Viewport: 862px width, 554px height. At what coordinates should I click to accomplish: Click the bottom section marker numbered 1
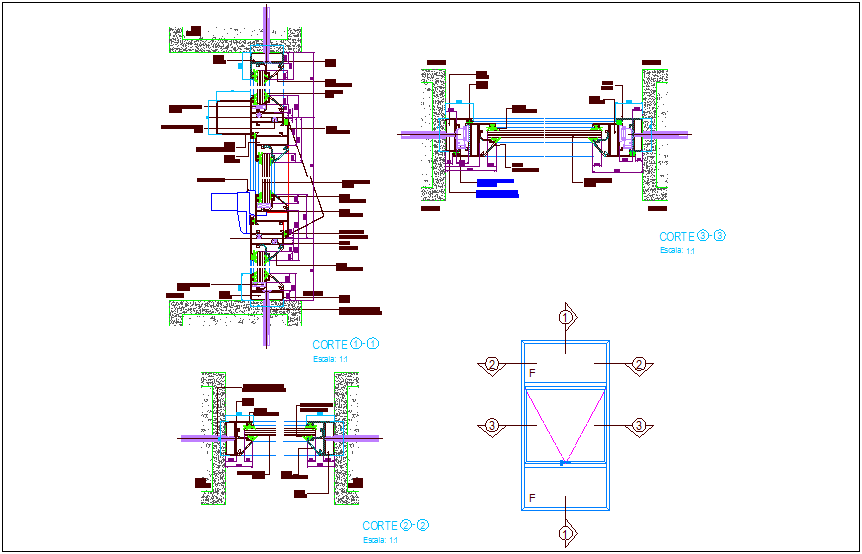(566, 533)
